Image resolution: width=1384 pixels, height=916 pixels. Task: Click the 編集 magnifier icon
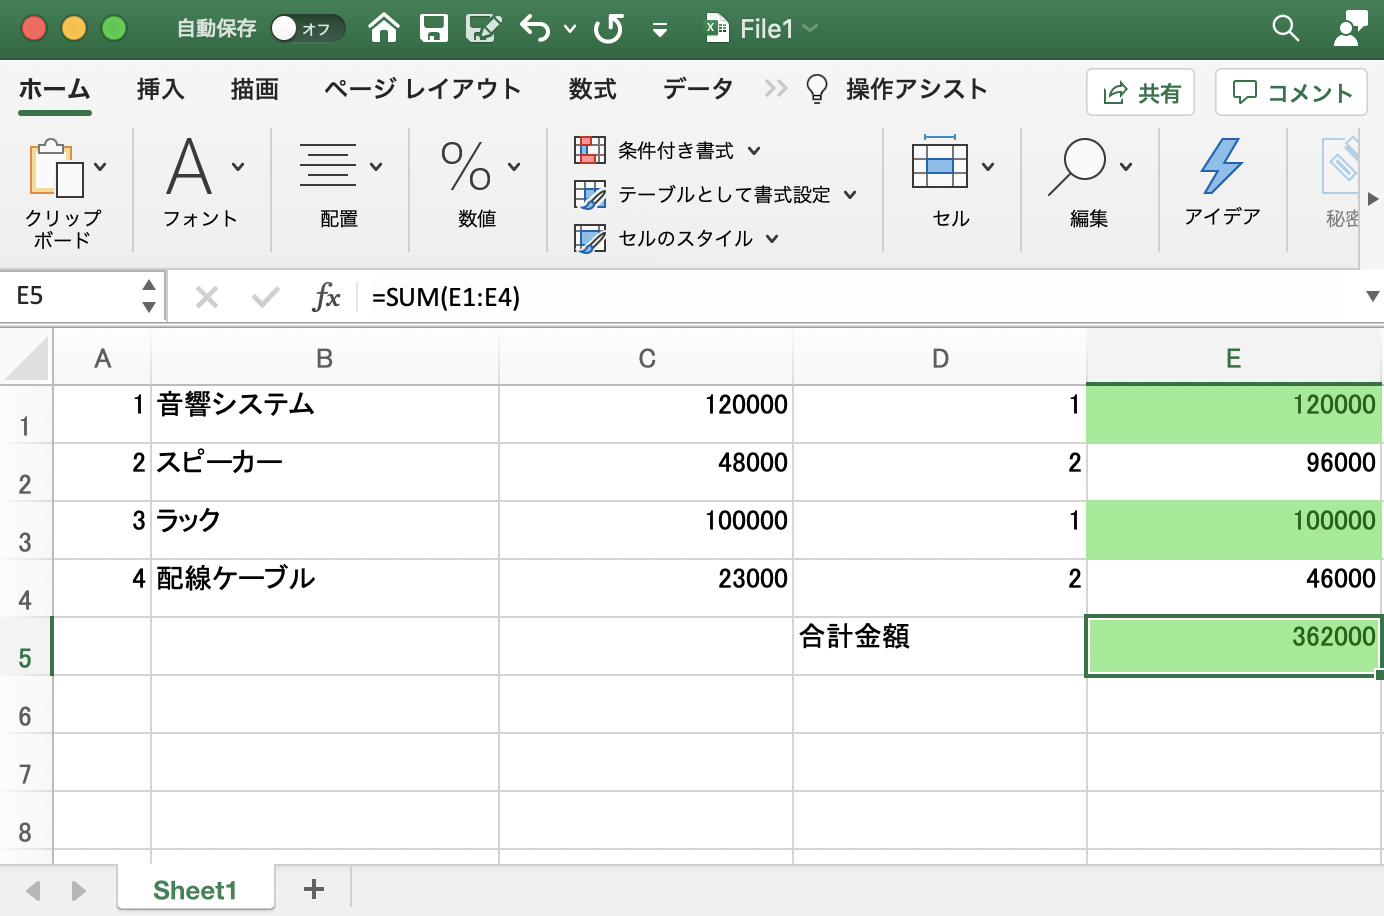pyautogui.click(x=1077, y=167)
